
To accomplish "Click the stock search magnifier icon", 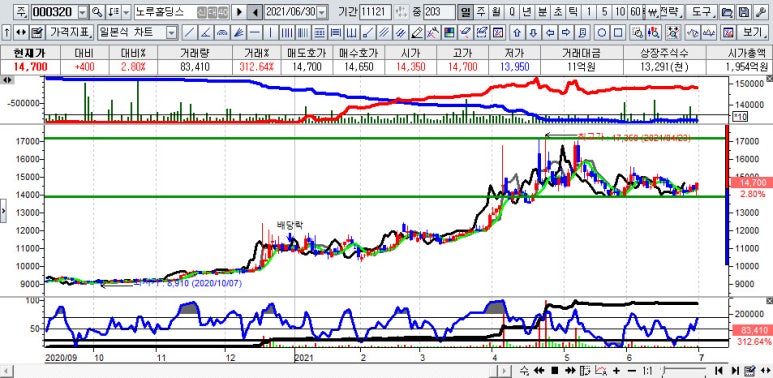I will (x=98, y=11).
